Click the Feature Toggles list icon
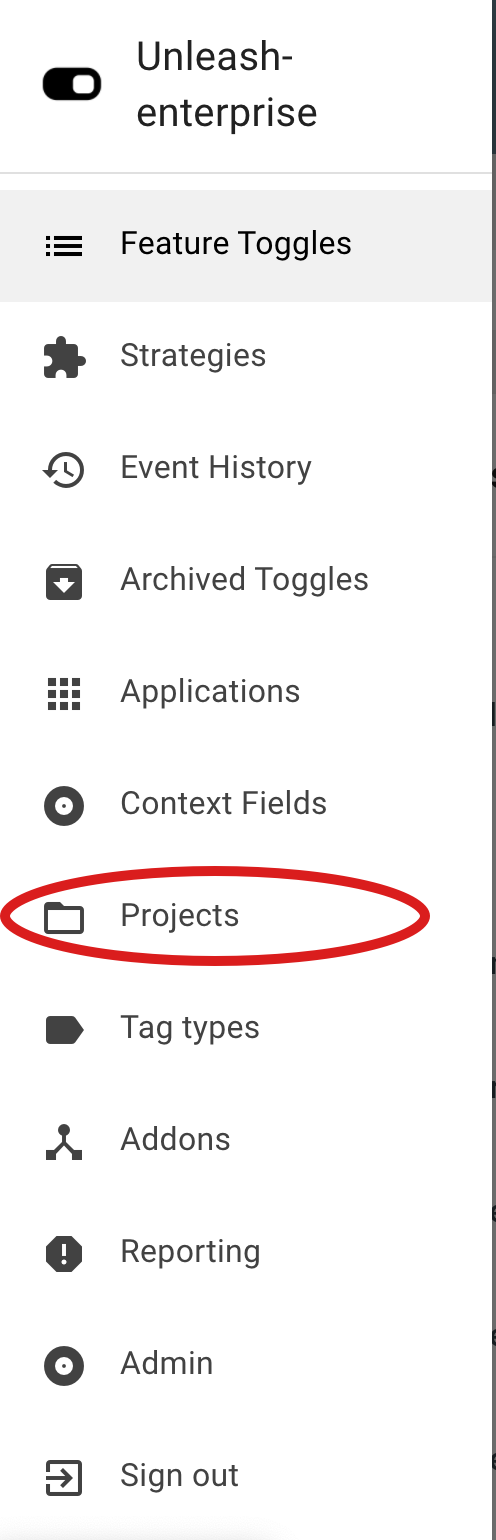This screenshot has height=1540, width=496. 65,245
